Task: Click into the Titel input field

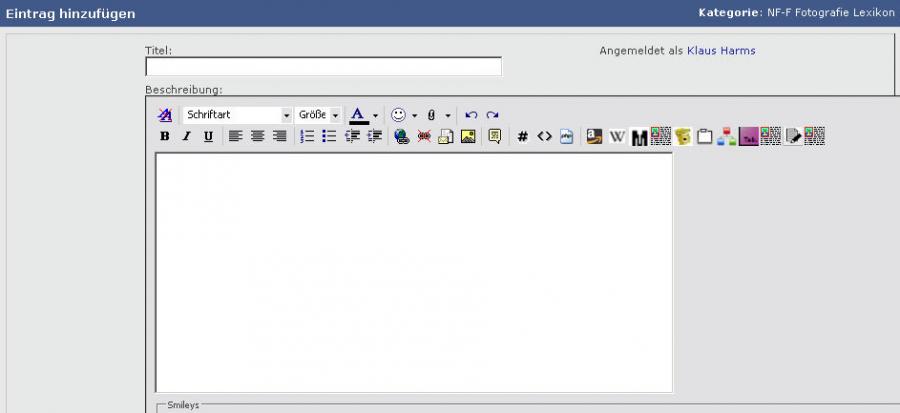Action: click(x=324, y=67)
